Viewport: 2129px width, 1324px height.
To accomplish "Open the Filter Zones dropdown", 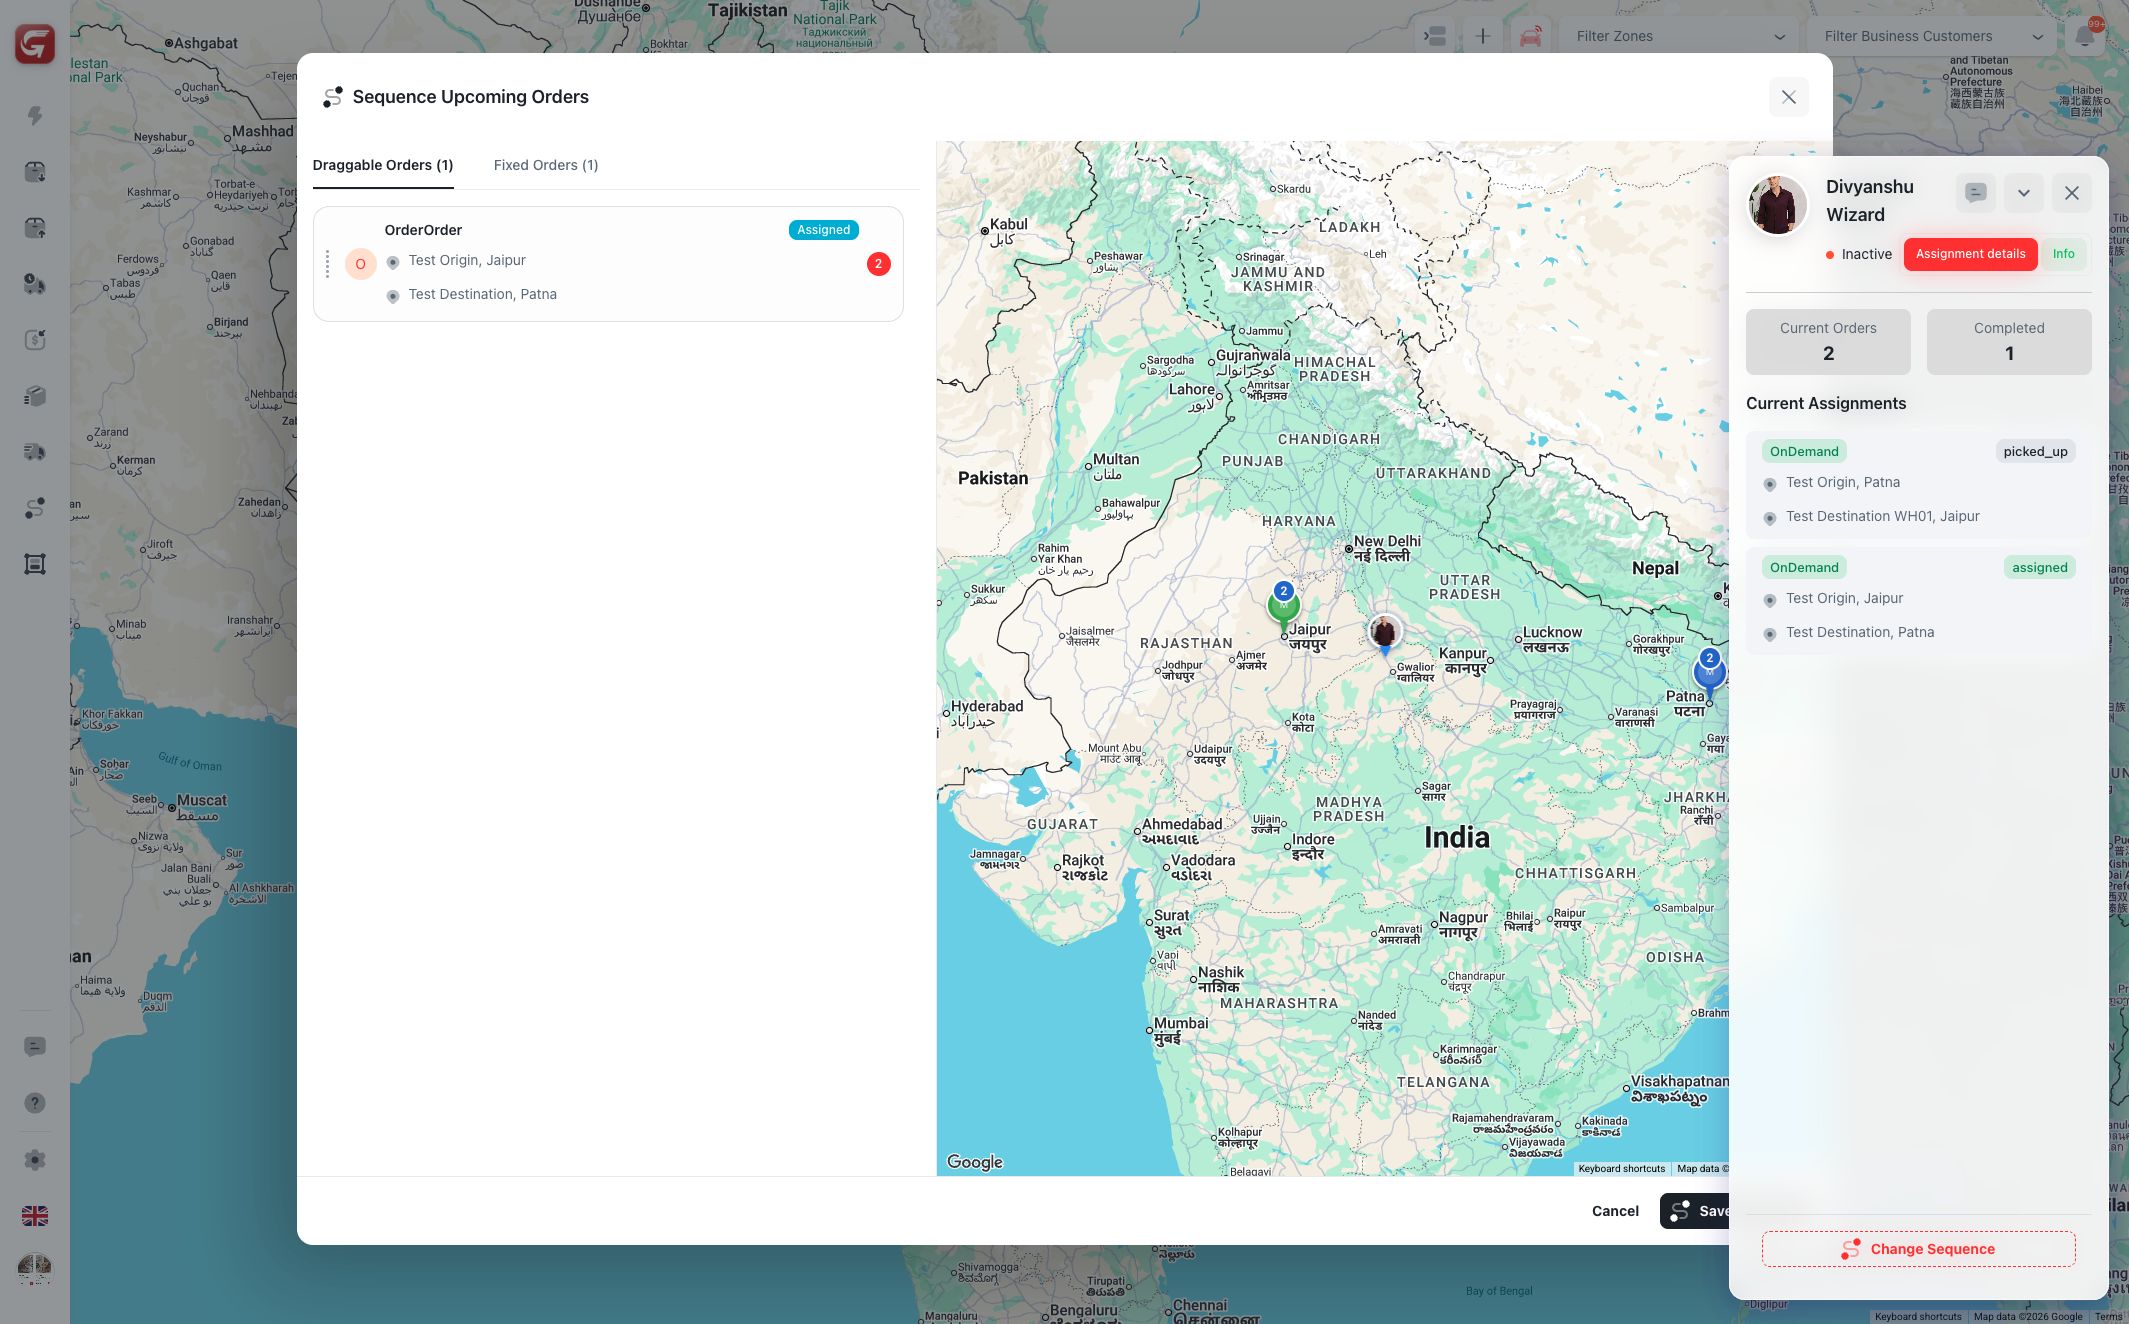I will 1679,37.
